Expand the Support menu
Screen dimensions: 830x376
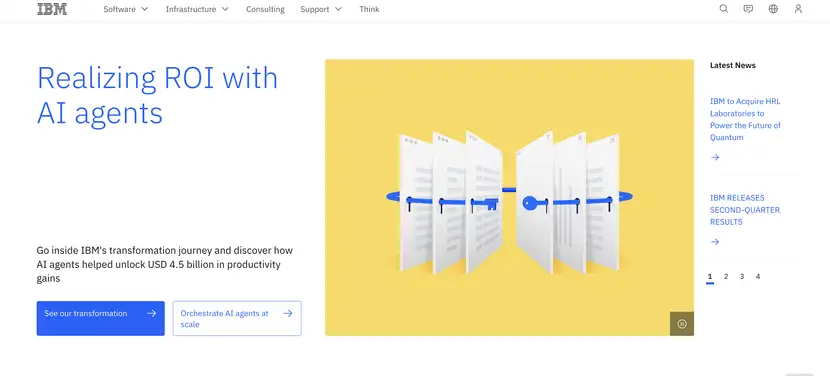[x=321, y=9]
